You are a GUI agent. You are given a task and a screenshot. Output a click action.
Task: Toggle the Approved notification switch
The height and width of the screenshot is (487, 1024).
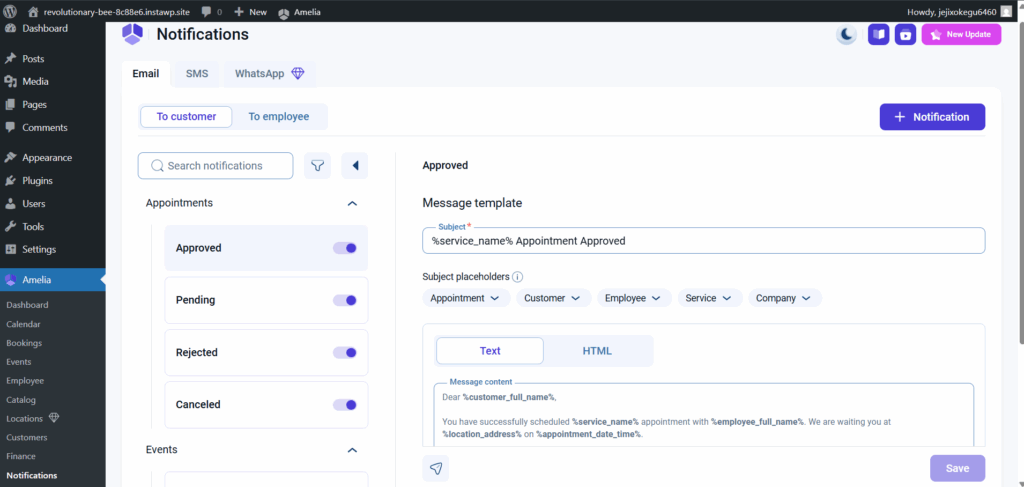(x=345, y=248)
